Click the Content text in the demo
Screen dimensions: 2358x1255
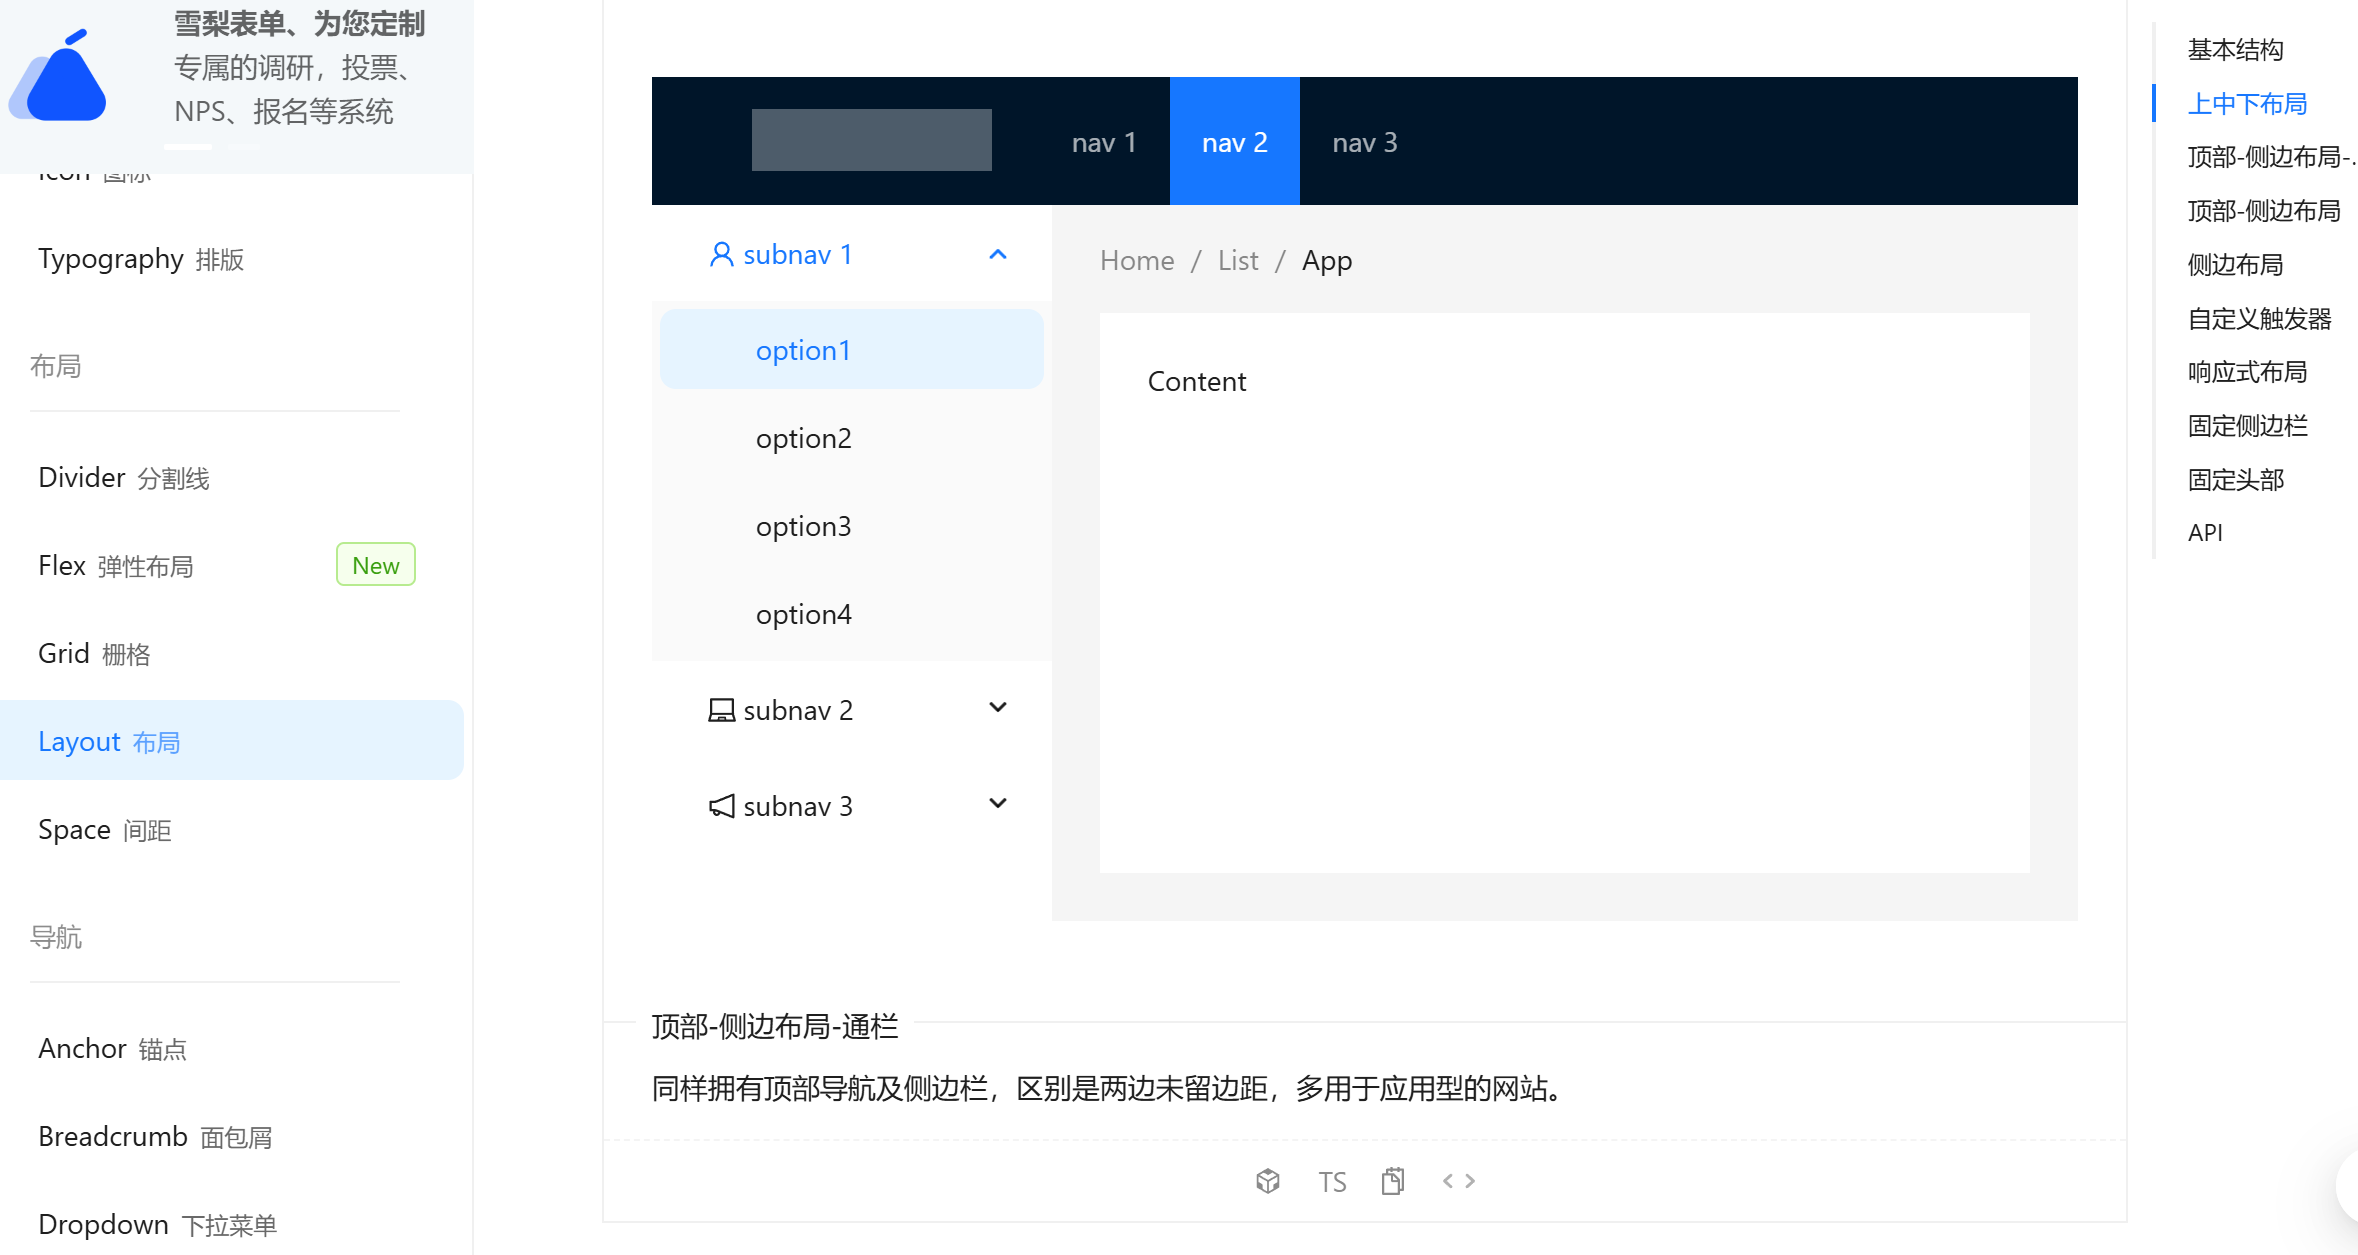[x=1197, y=381]
